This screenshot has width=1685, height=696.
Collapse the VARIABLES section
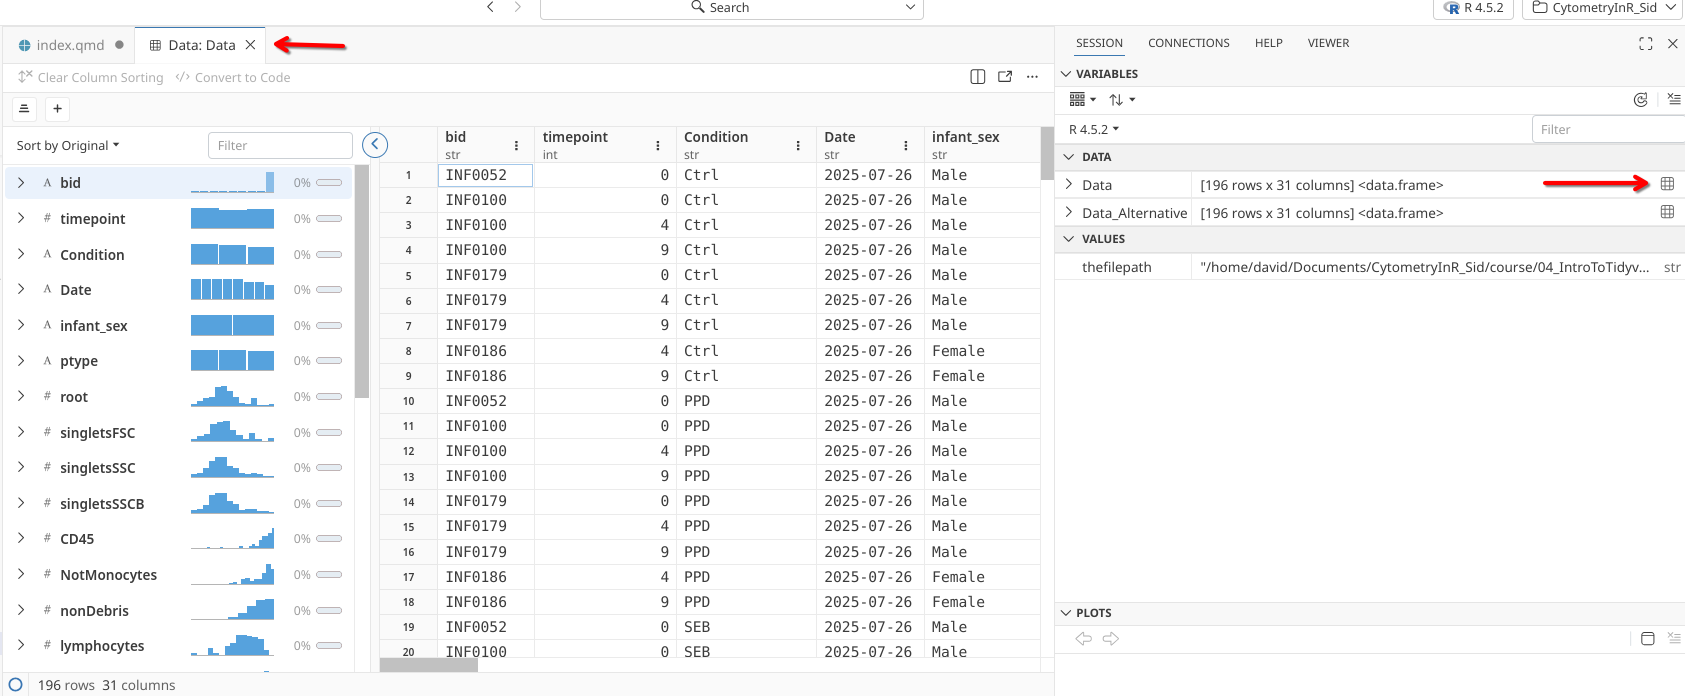(x=1066, y=74)
